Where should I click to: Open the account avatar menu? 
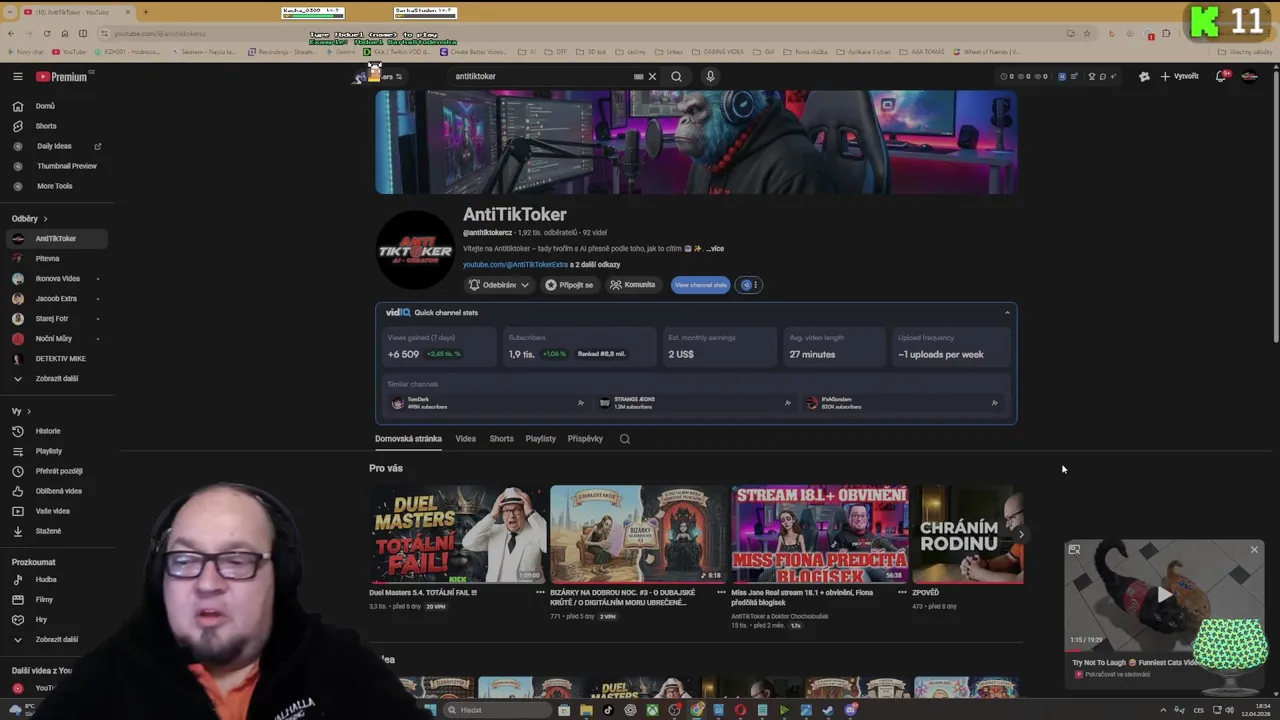(x=1249, y=76)
